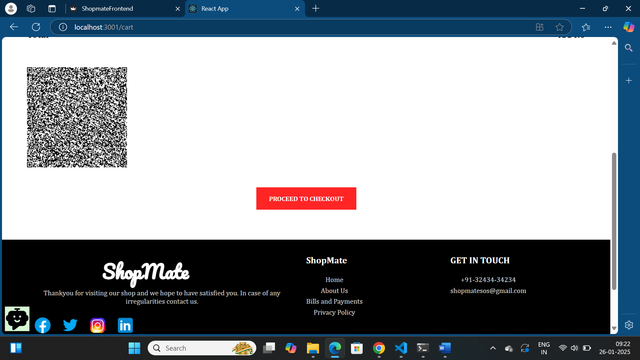Open the favorites list icon
Screen dimensions: 640x360
pyautogui.click(x=586, y=27)
